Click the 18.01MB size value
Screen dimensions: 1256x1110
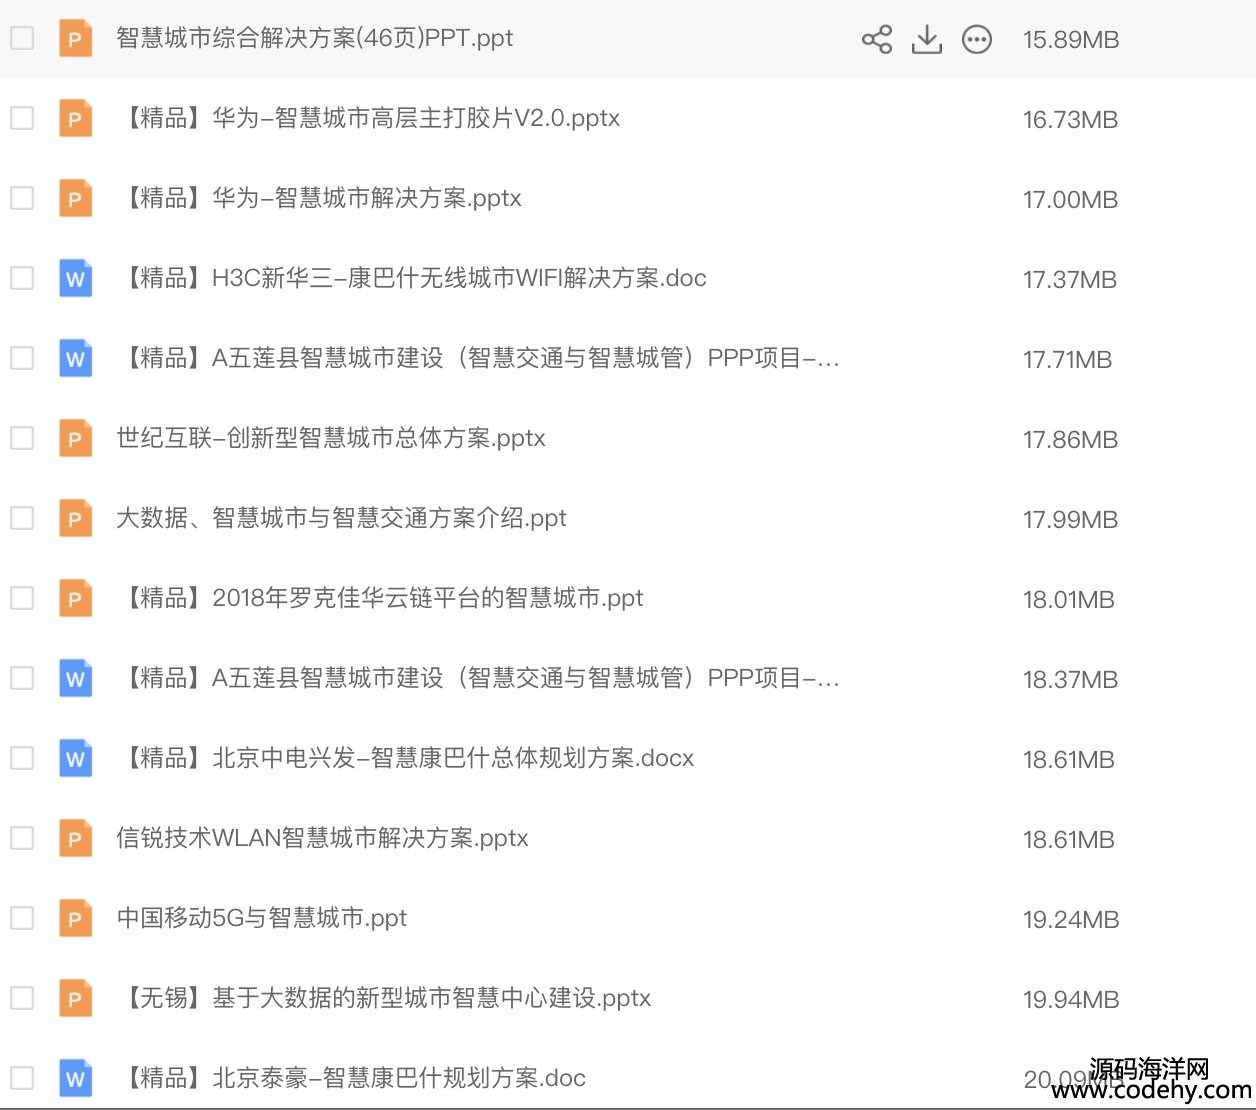[1068, 600]
